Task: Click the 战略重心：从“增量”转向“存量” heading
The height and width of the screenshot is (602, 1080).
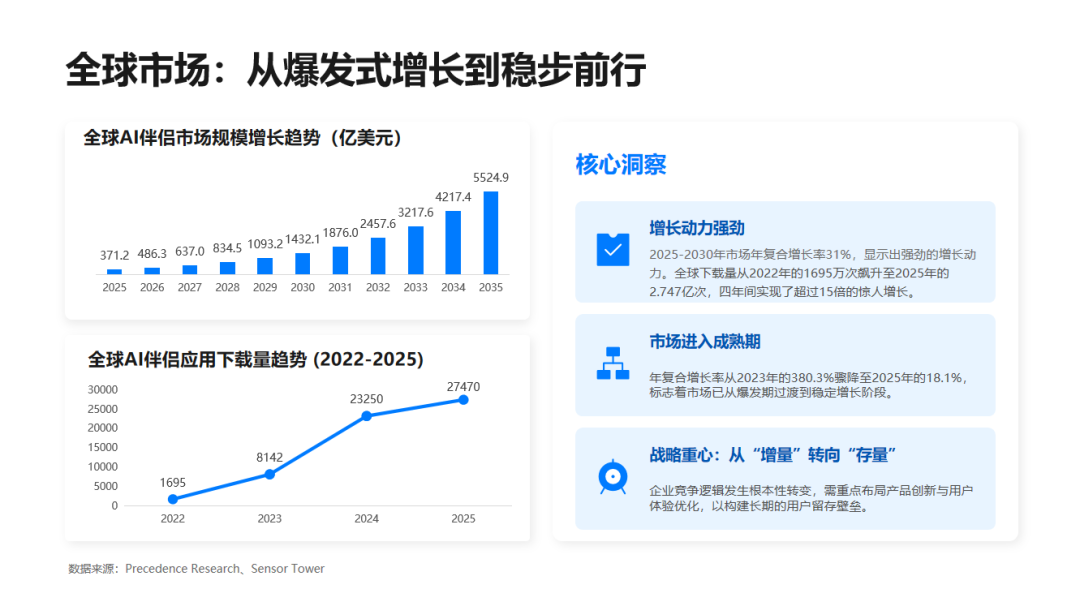Action: coord(772,455)
